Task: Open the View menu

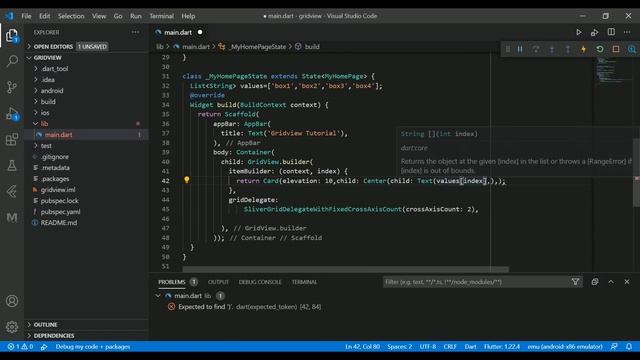Action: point(99,16)
